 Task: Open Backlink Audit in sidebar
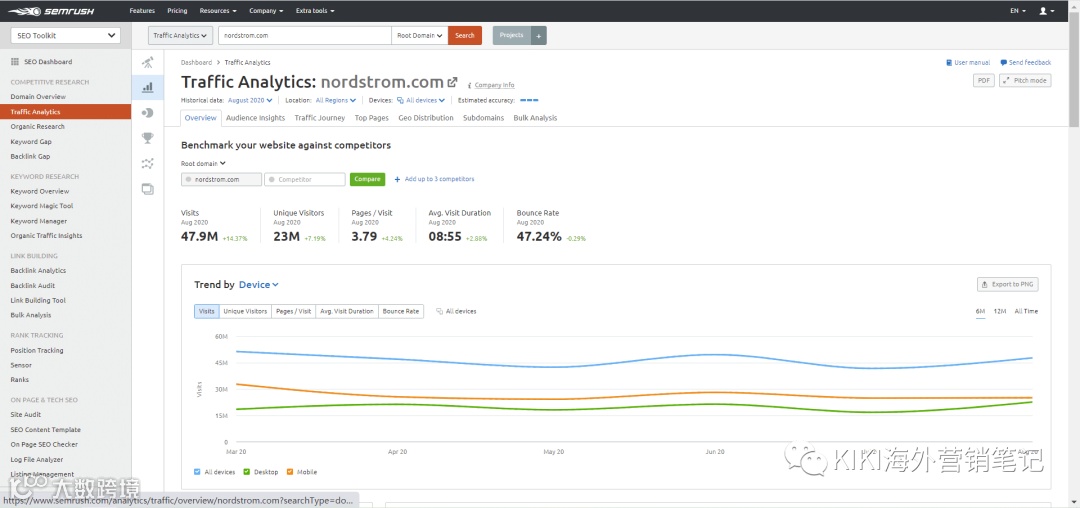(32, 286)
